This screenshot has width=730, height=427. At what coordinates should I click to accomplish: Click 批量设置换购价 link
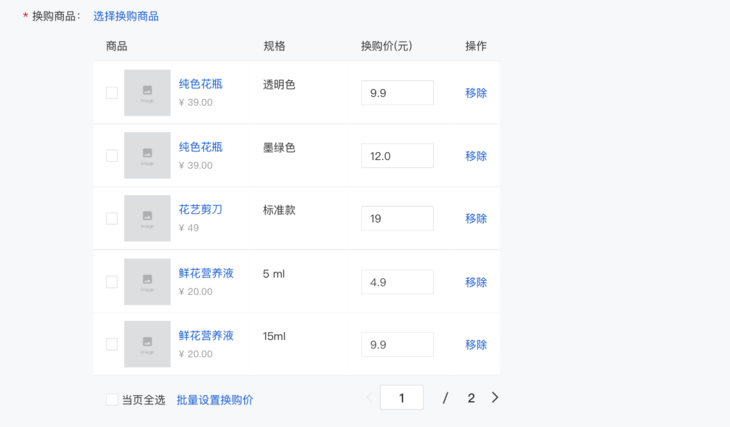(x=215, y=400)
